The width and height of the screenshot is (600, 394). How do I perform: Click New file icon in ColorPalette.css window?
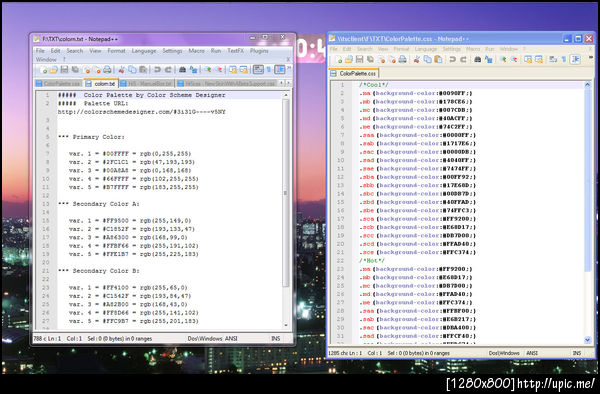[x=339, y=59]
